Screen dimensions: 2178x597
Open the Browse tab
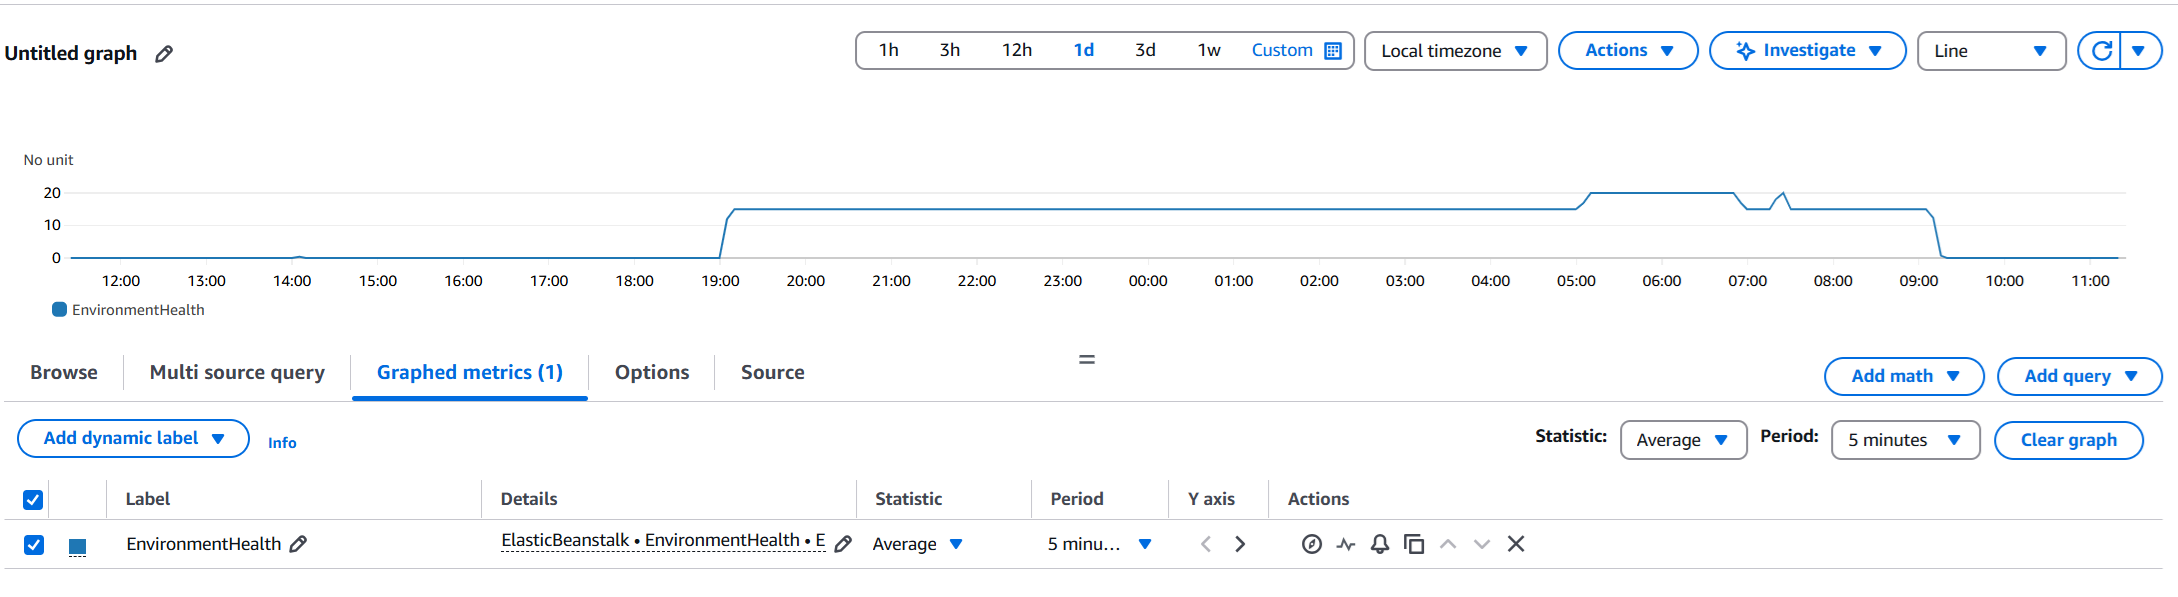pos(64,372)
